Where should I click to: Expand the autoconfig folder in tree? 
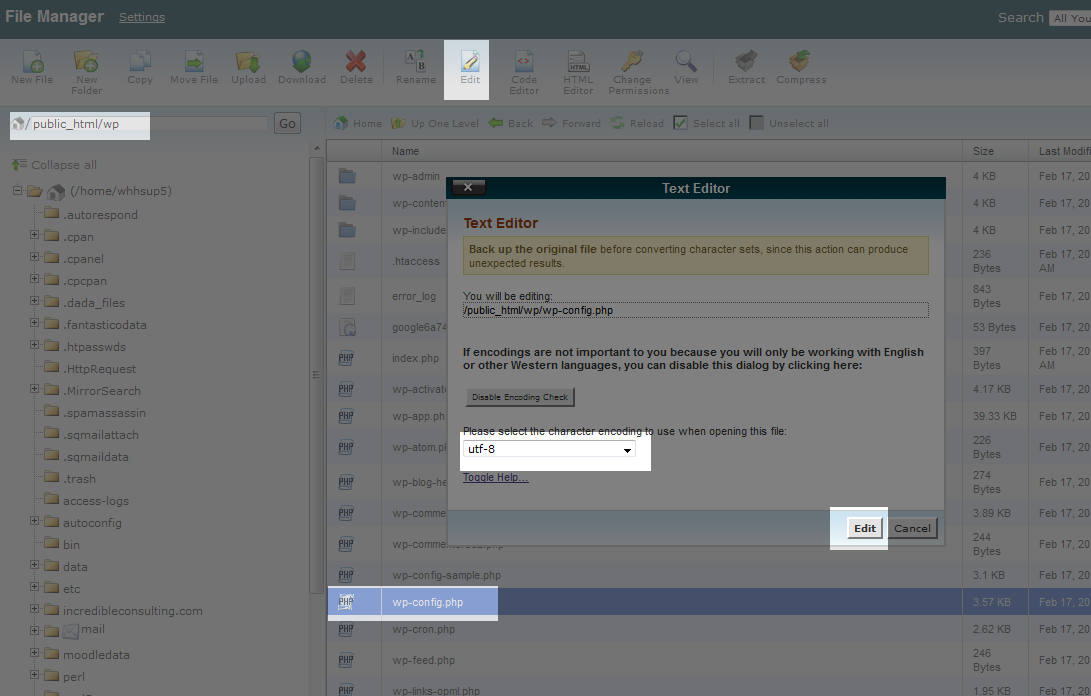tap(35, 521)
